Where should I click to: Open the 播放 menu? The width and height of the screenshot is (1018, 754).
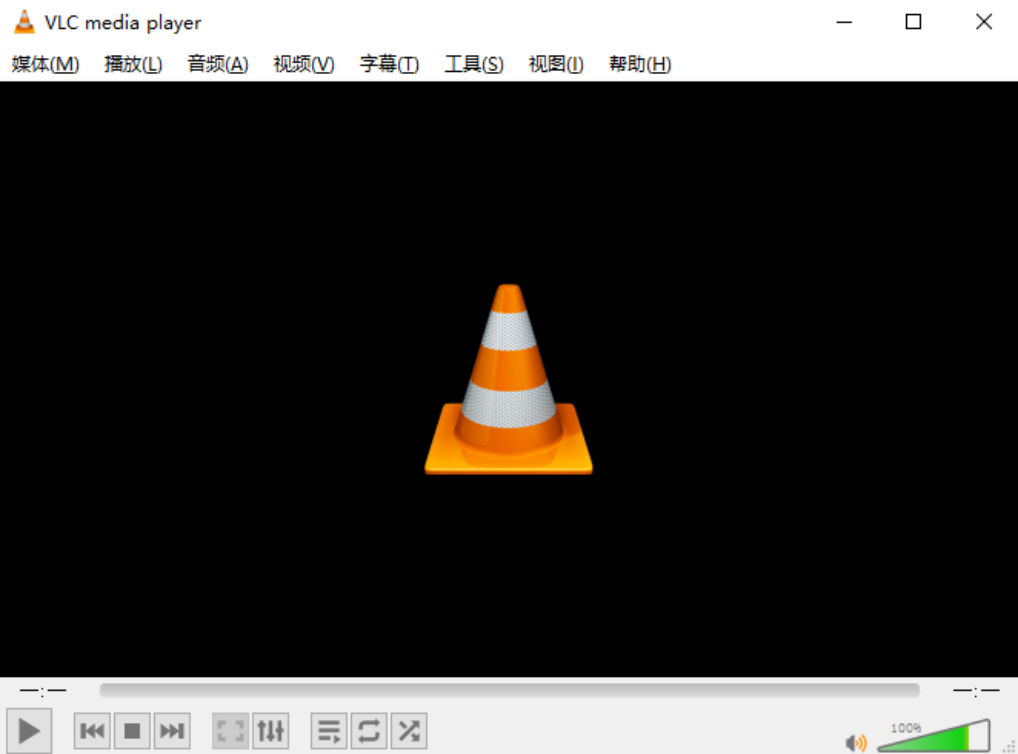pyautogui.click(x=131, y=63)
